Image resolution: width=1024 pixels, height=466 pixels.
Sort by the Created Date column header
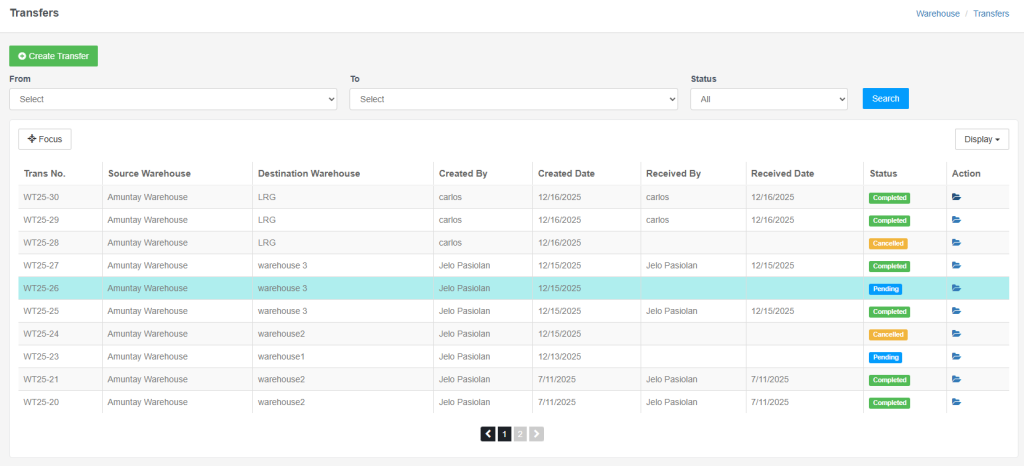[566, 173]
